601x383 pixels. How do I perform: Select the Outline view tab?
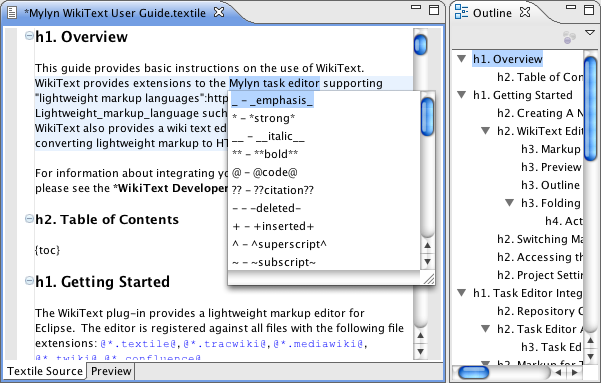[492, 13]
